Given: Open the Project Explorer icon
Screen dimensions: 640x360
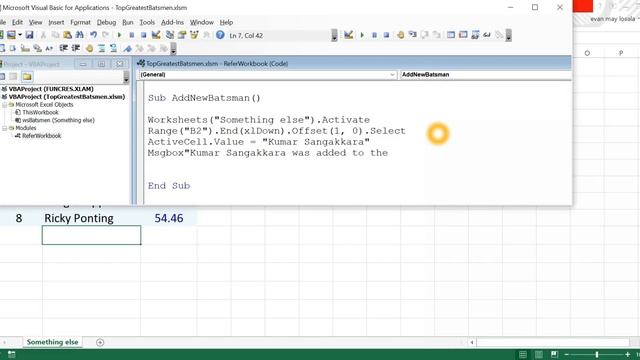Looking at the screenshot, I should (169, 35).
